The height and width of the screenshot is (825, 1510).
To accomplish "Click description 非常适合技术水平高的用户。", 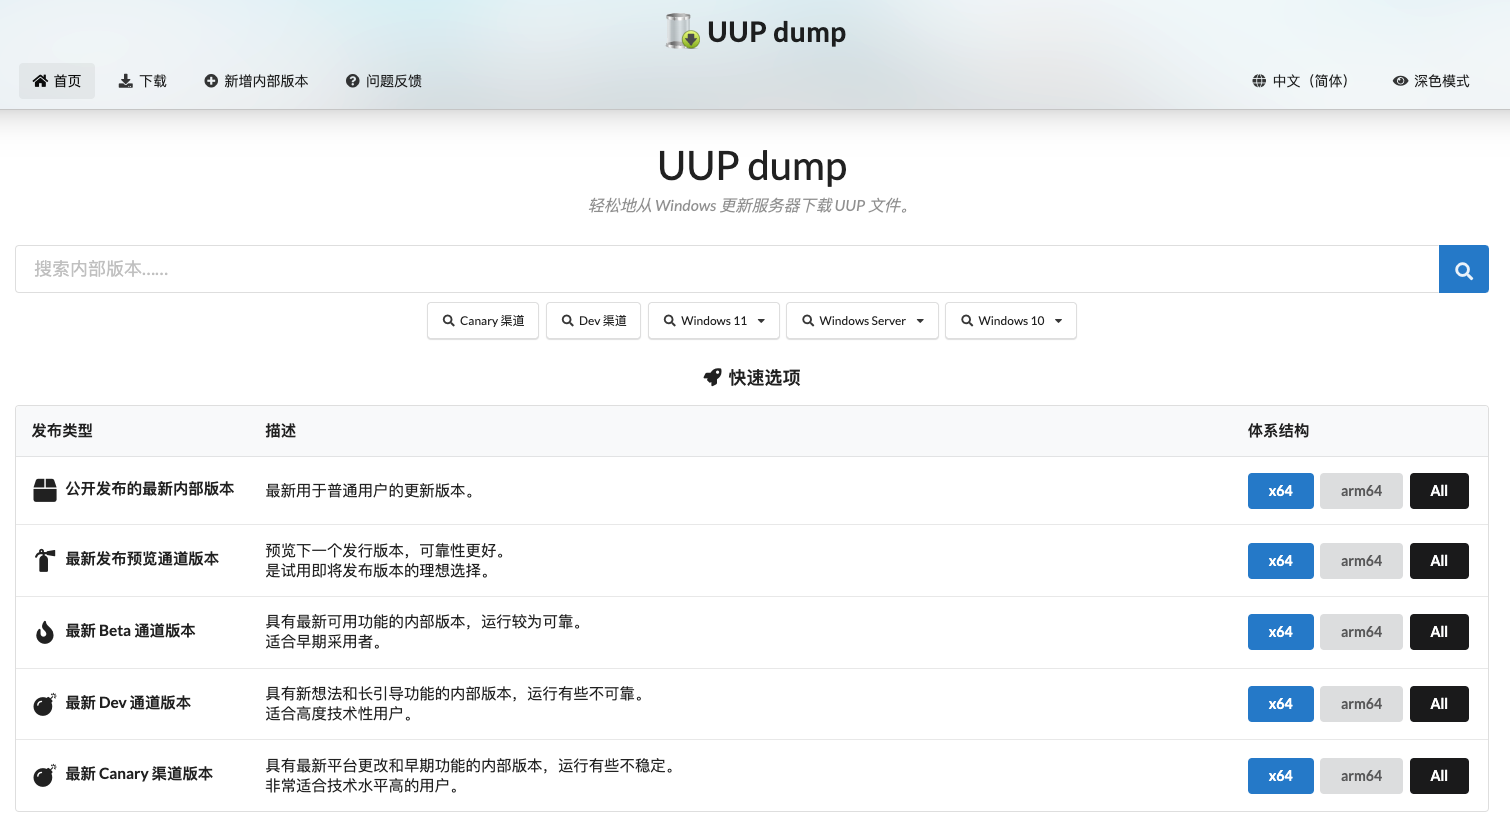I will (364, 786).
